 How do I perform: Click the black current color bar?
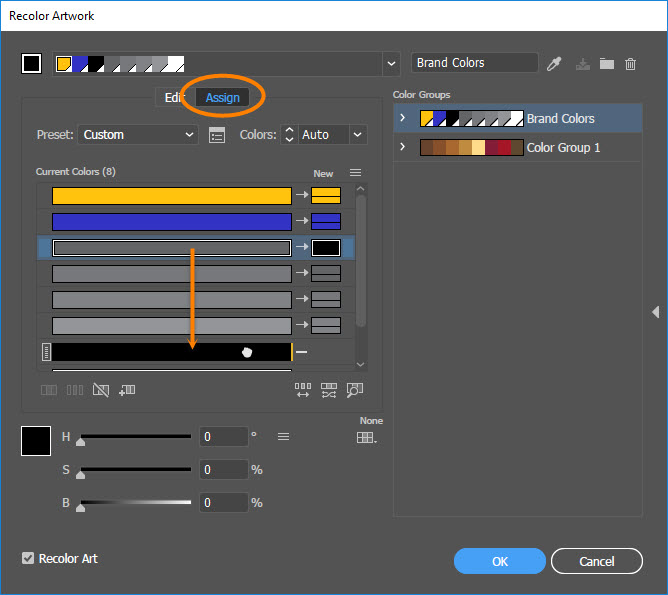pyautogui.click(x=172, y=352)
